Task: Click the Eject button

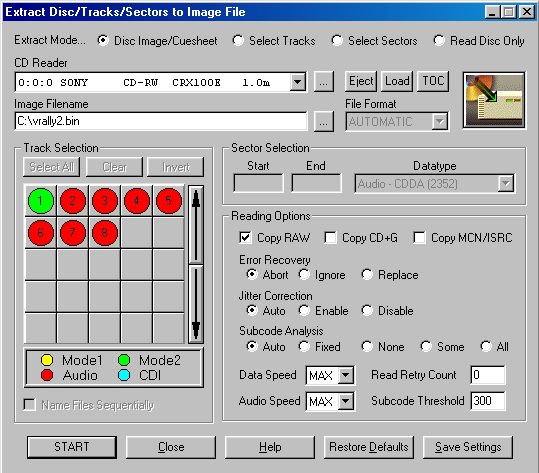Action: coord(361,81)
